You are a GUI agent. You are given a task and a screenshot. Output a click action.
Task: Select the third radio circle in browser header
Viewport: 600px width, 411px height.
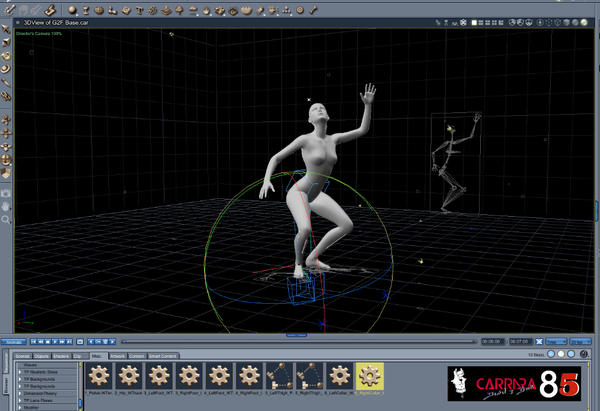coord(571,354)
